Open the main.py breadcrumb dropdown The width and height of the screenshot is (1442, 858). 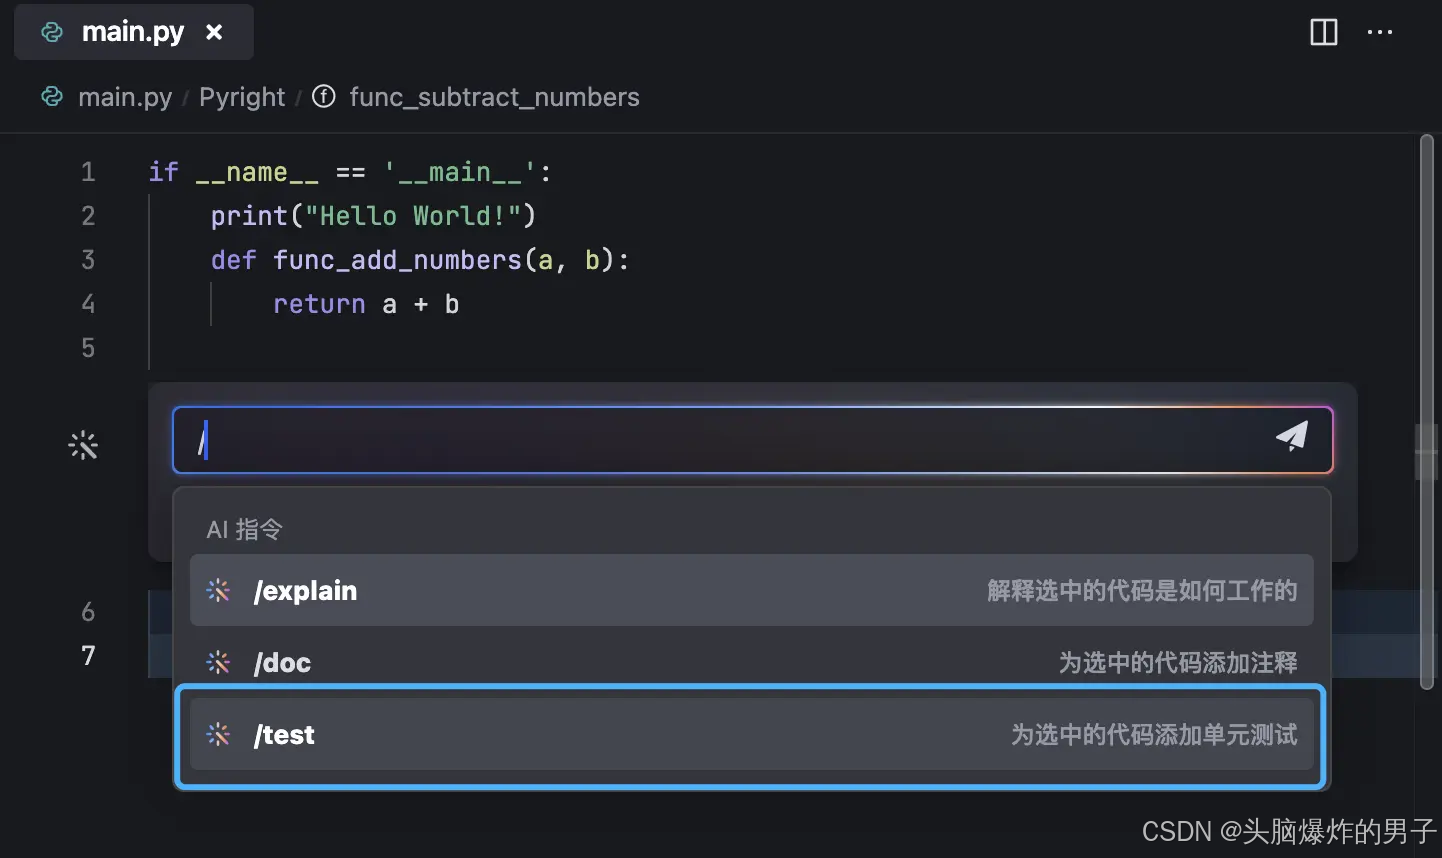(x=125, y=96)
